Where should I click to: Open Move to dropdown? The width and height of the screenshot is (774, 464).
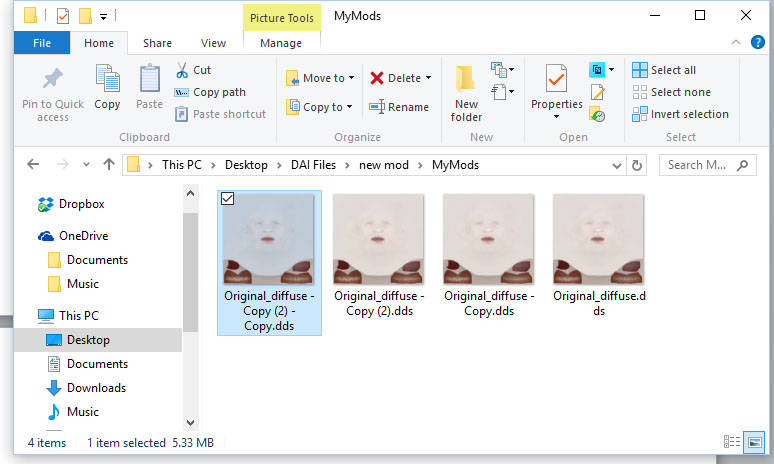(320, 78)
